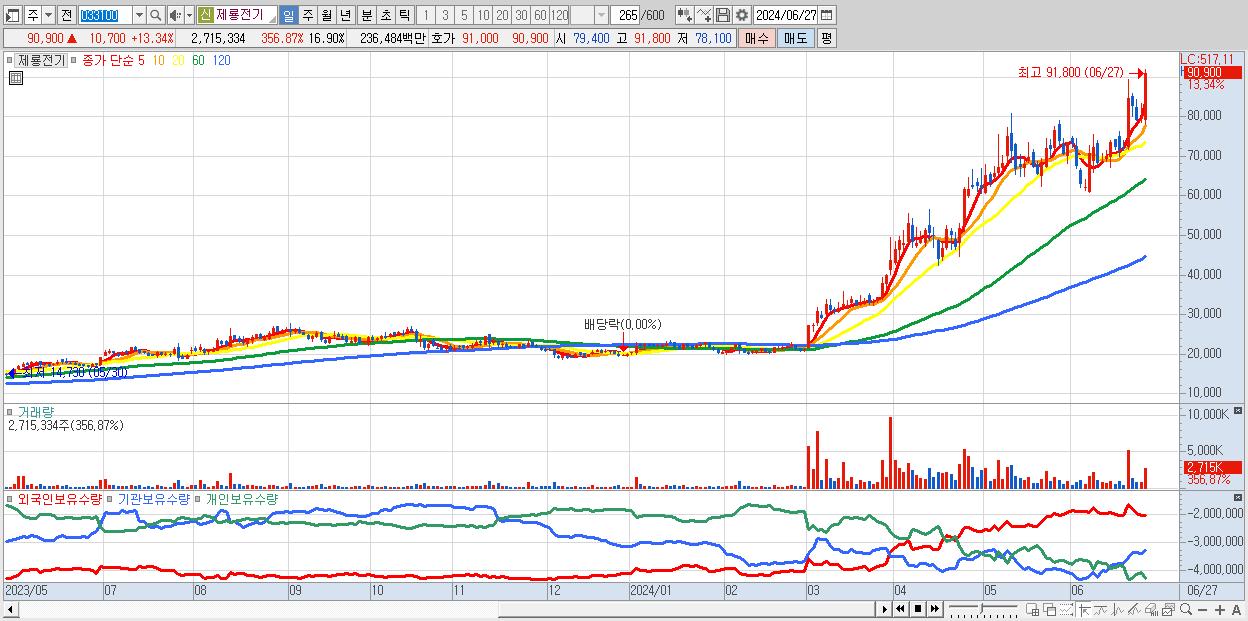Click the panel layout icon at far top-left
The height and width of the screenshot is (621, 1248).
tap(12, 15)
